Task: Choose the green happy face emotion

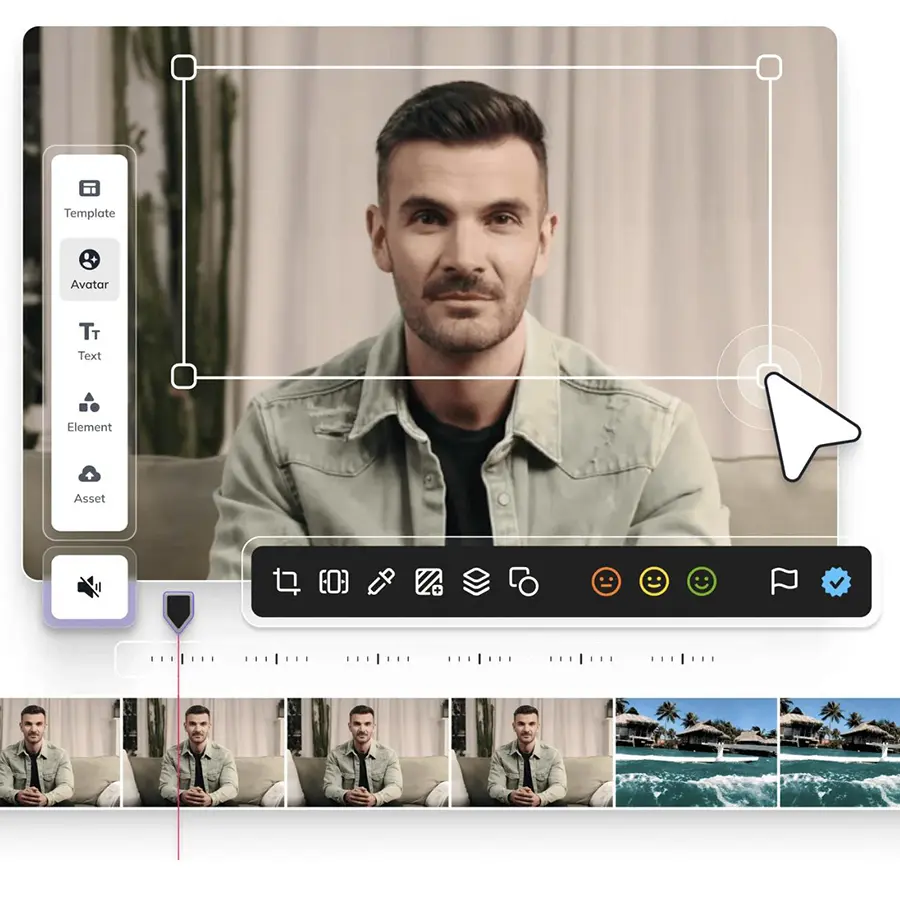Action: pos(701,581)
